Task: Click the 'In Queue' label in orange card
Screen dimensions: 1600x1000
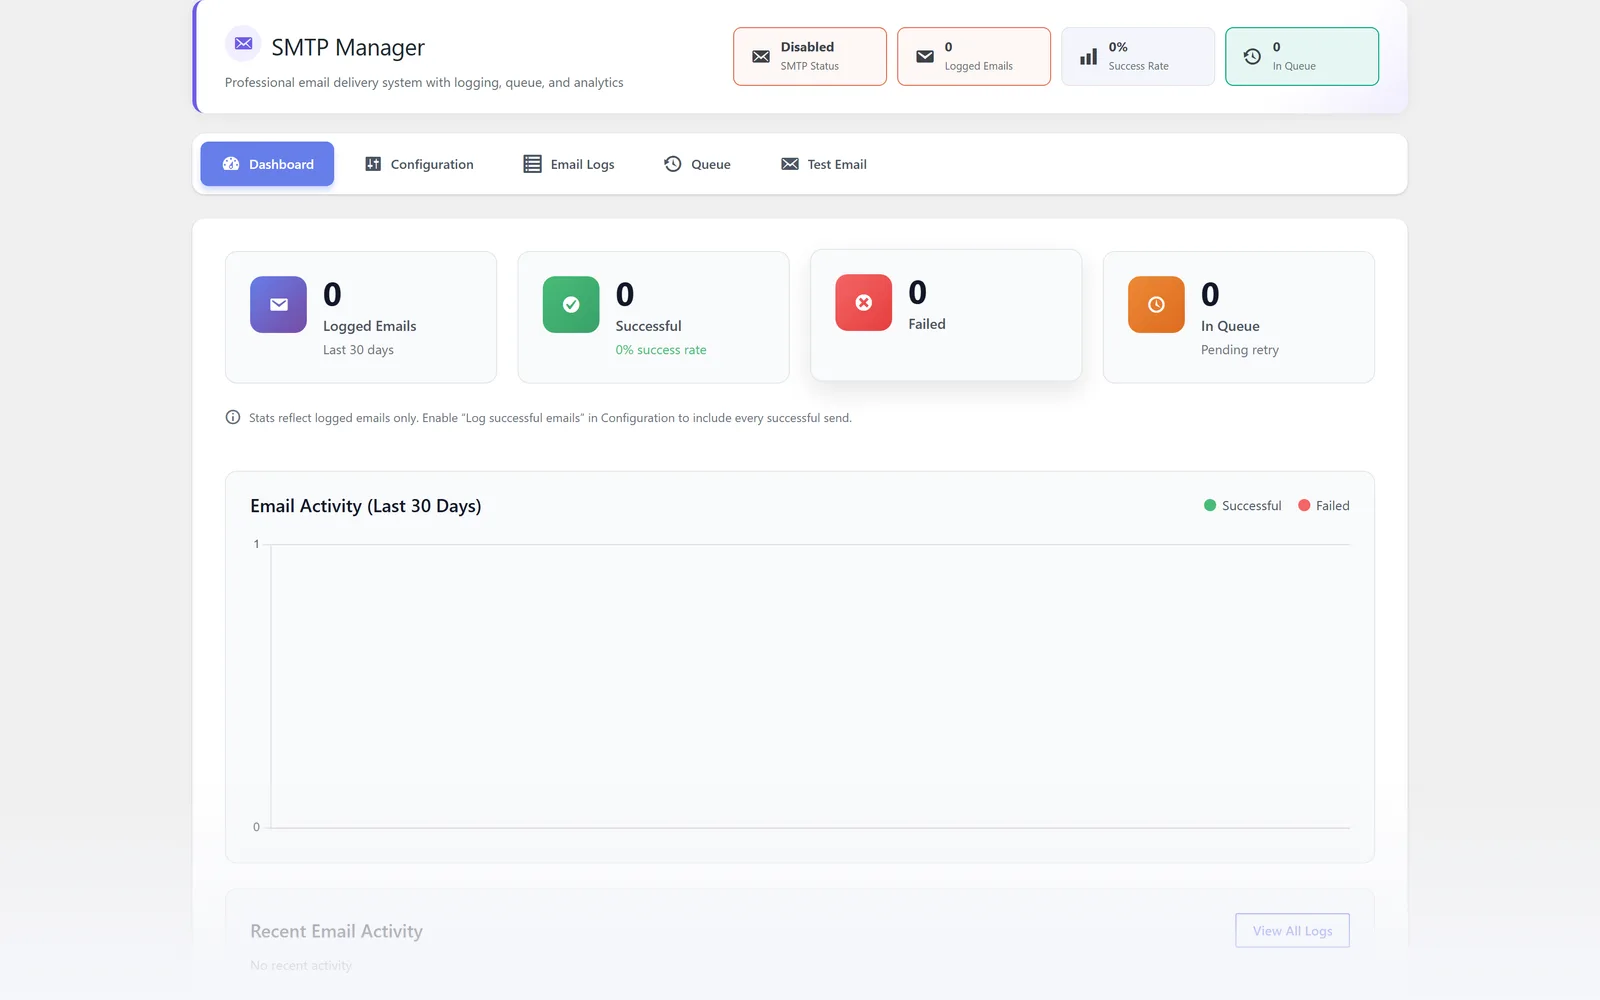Action: click(x=1230, y=326)
